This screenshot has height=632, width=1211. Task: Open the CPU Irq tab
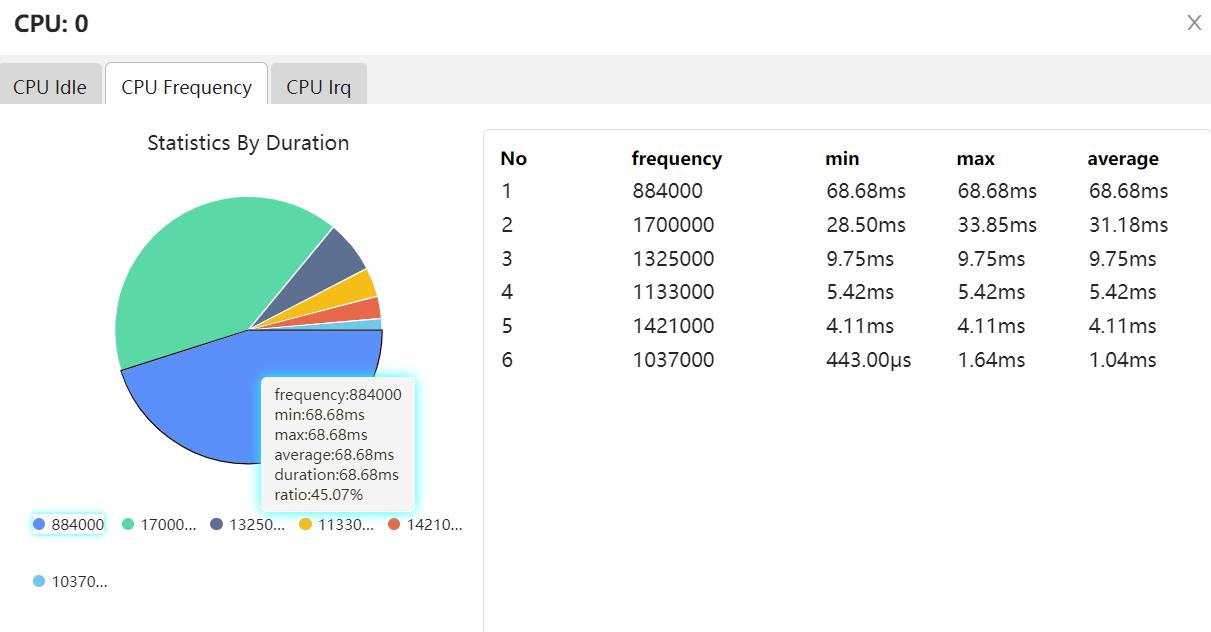[318, 87]
